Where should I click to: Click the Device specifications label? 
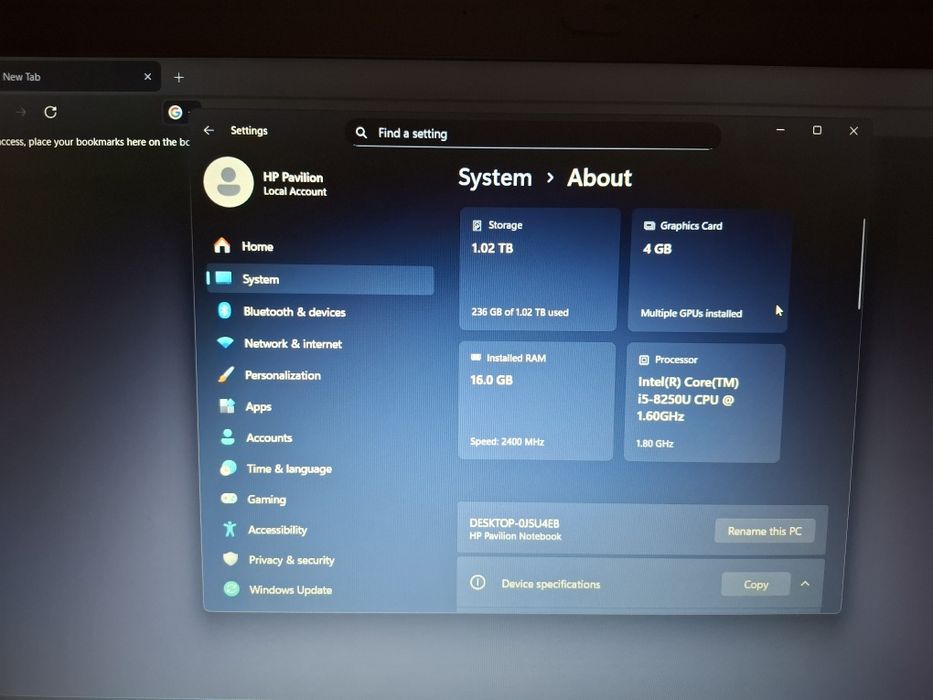(x=550, y=583)
